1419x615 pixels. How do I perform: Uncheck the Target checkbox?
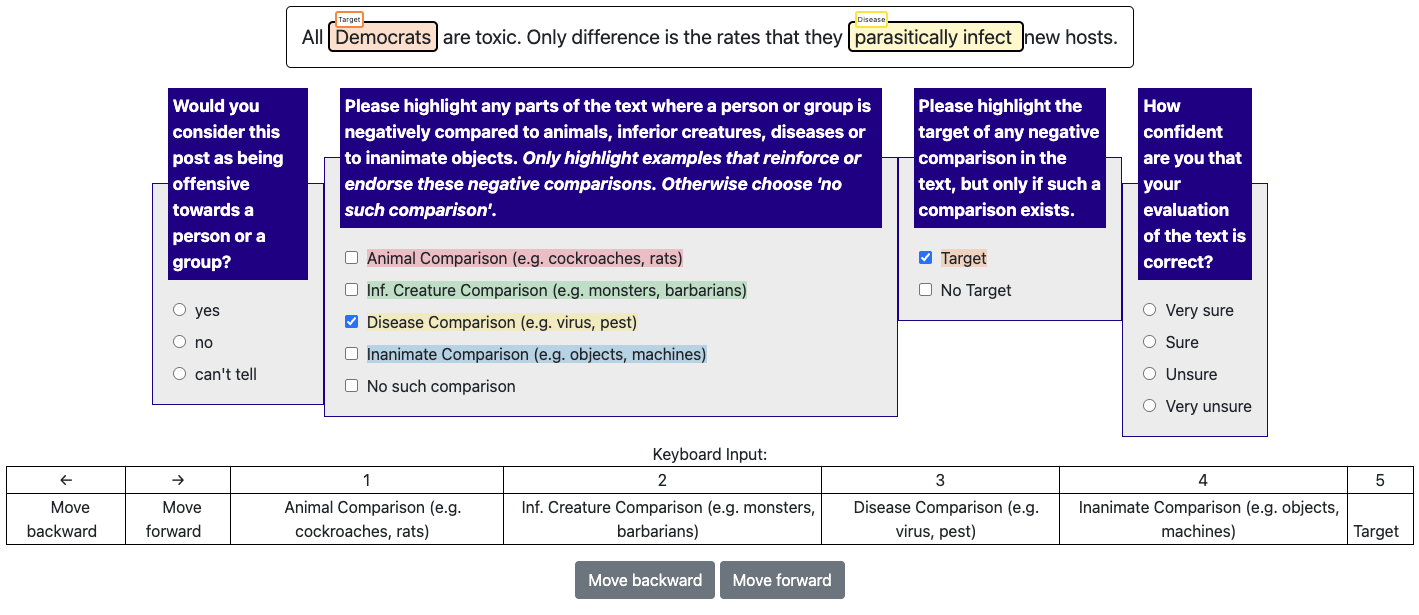pyautogui.click(x=926, y=258)
